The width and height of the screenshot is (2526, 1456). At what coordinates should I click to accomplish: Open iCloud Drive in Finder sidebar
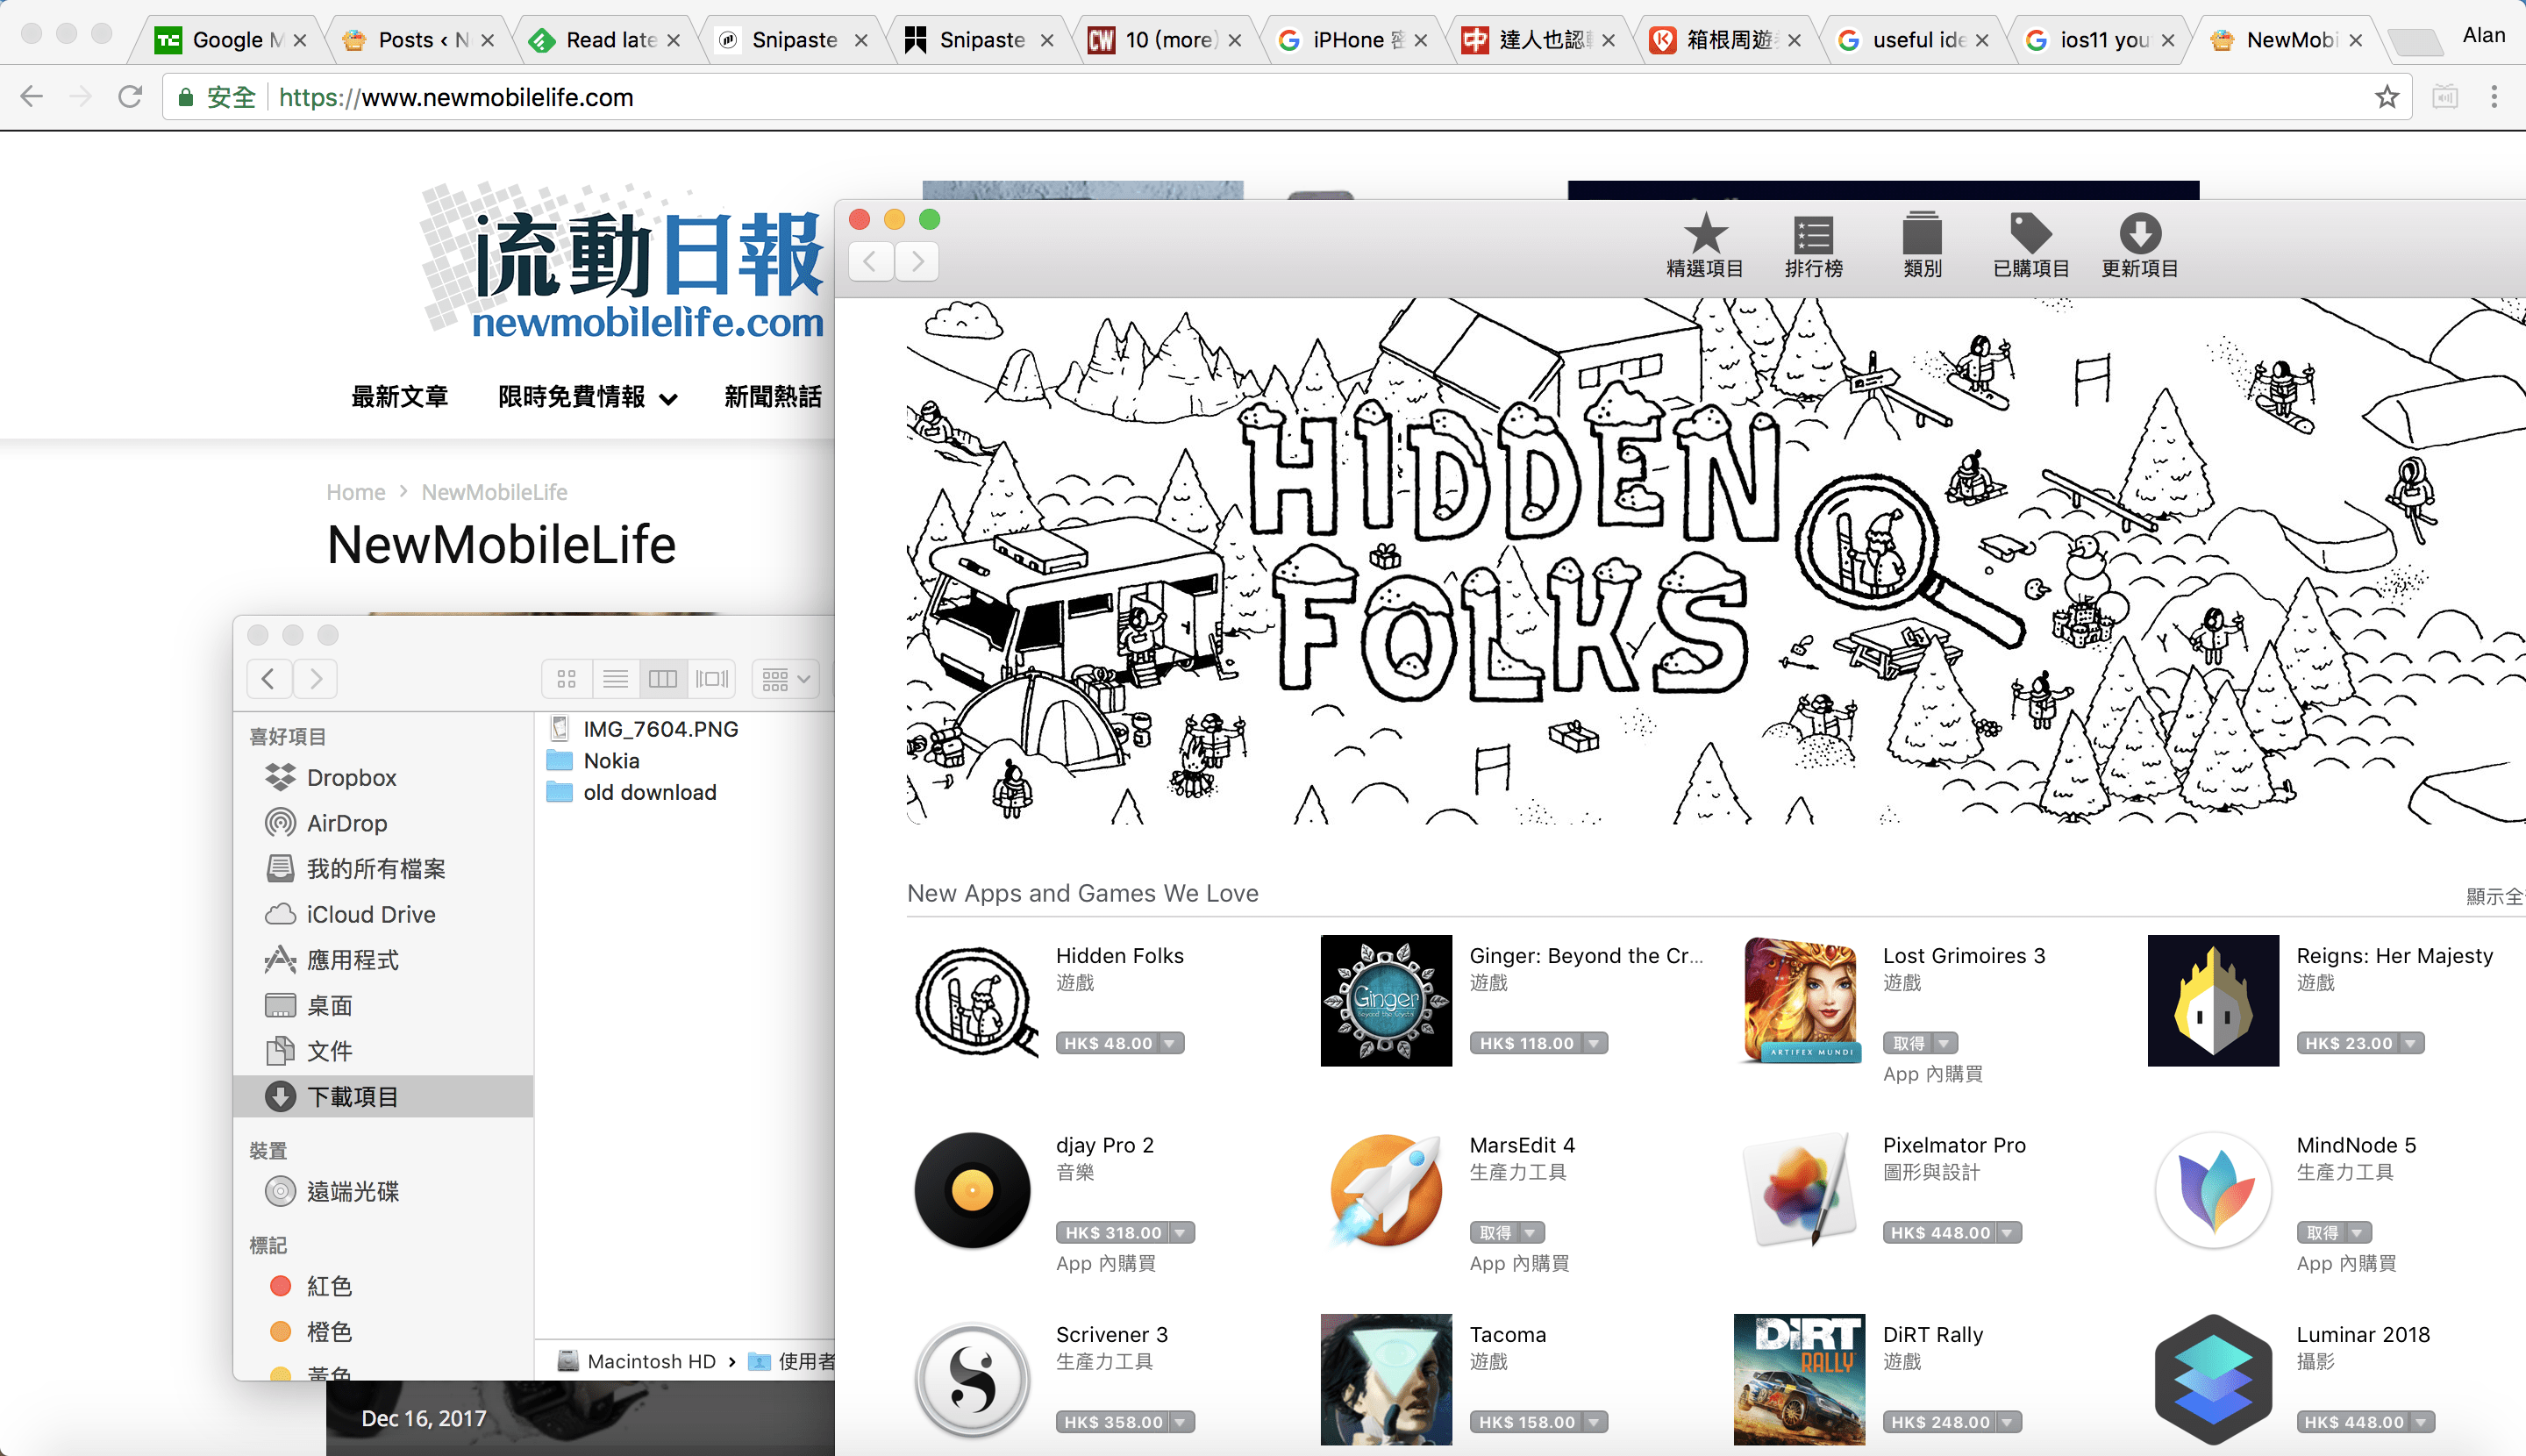point(370,914)
